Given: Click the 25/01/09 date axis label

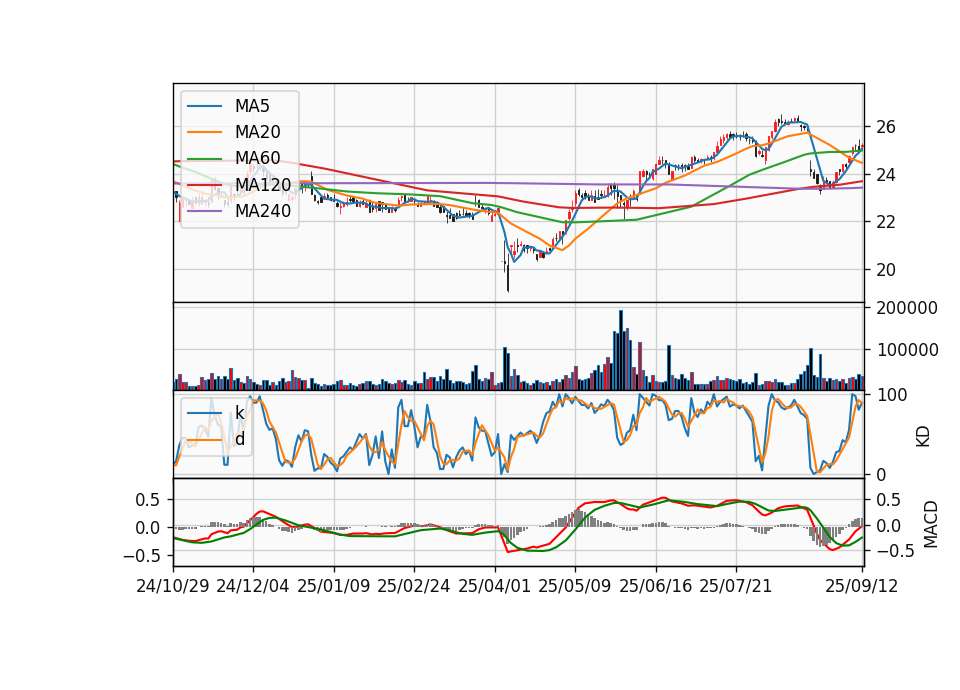Looking at the screenshot, I should tap(334, 586).
